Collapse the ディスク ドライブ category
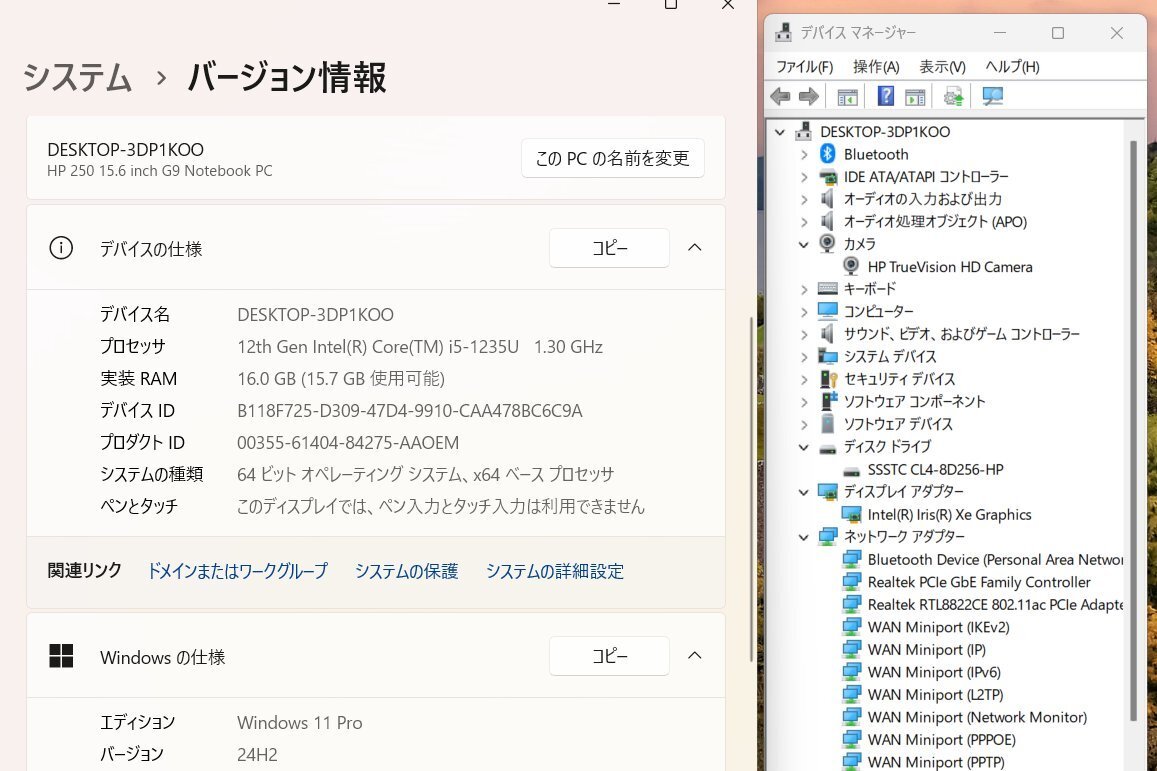This screenshot has width=1157, height=771. [x=804, y=447]
